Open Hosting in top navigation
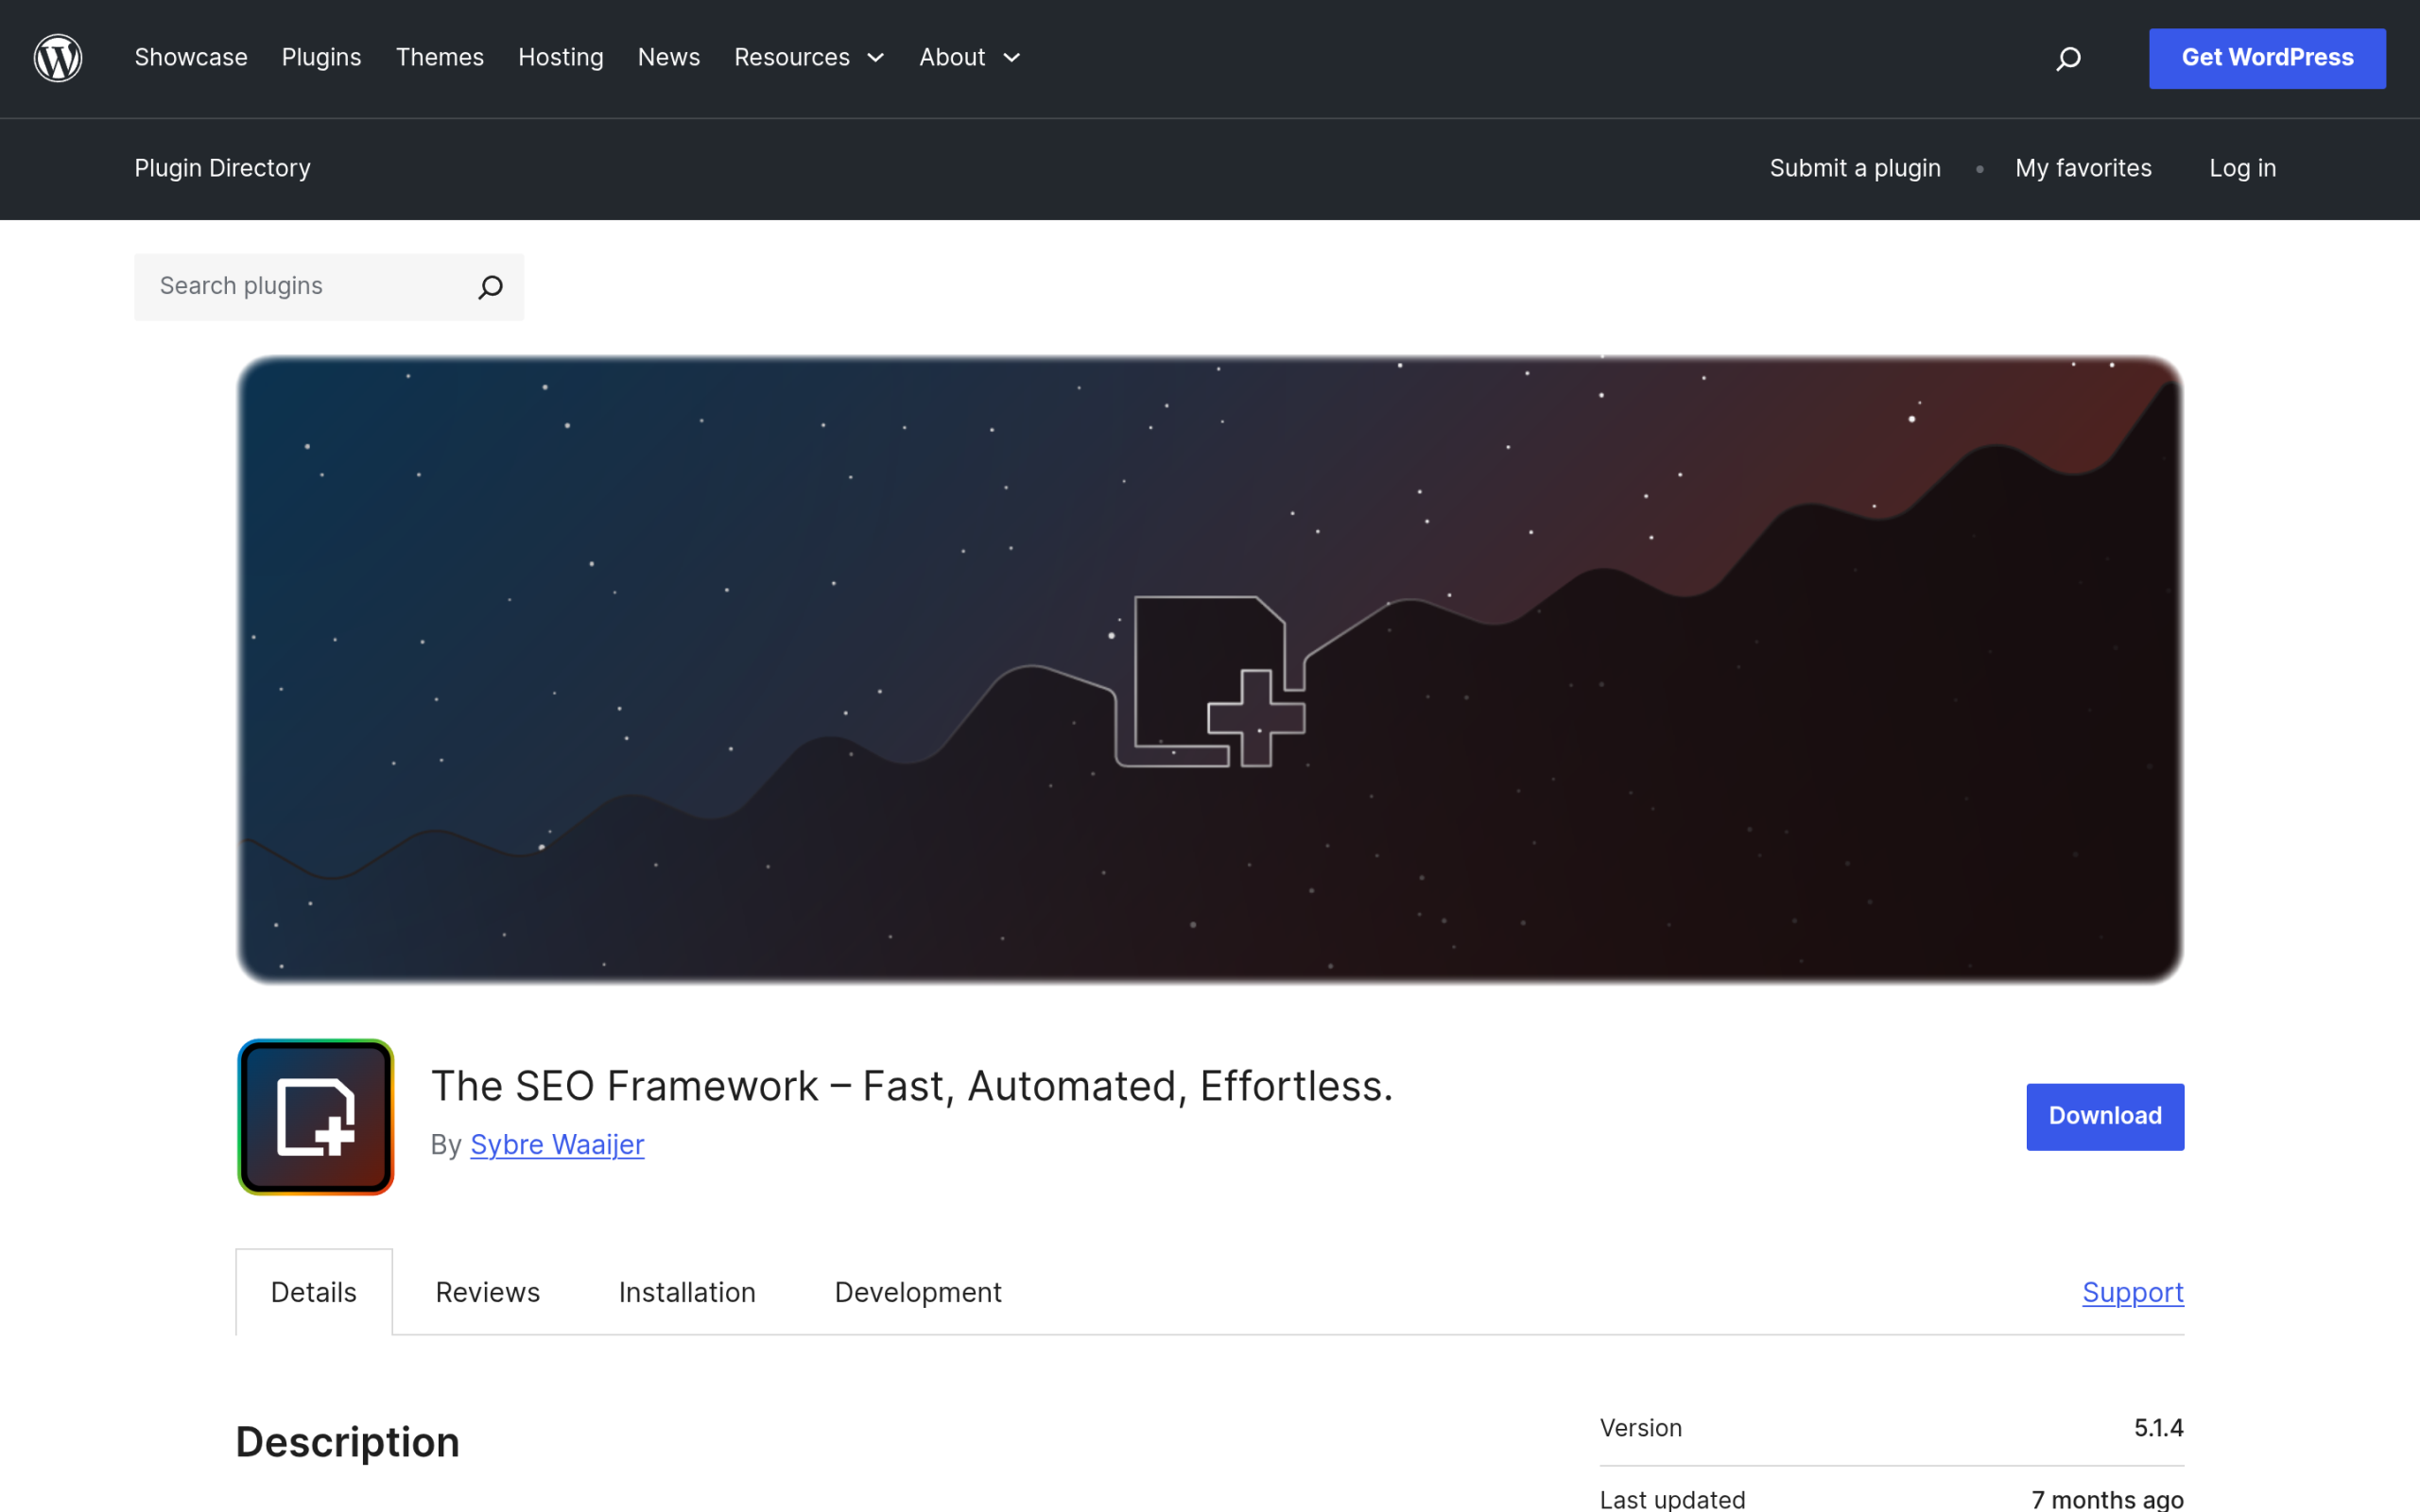Image resolution: width=2420 pixels, height=1512 pixels. 561,57
